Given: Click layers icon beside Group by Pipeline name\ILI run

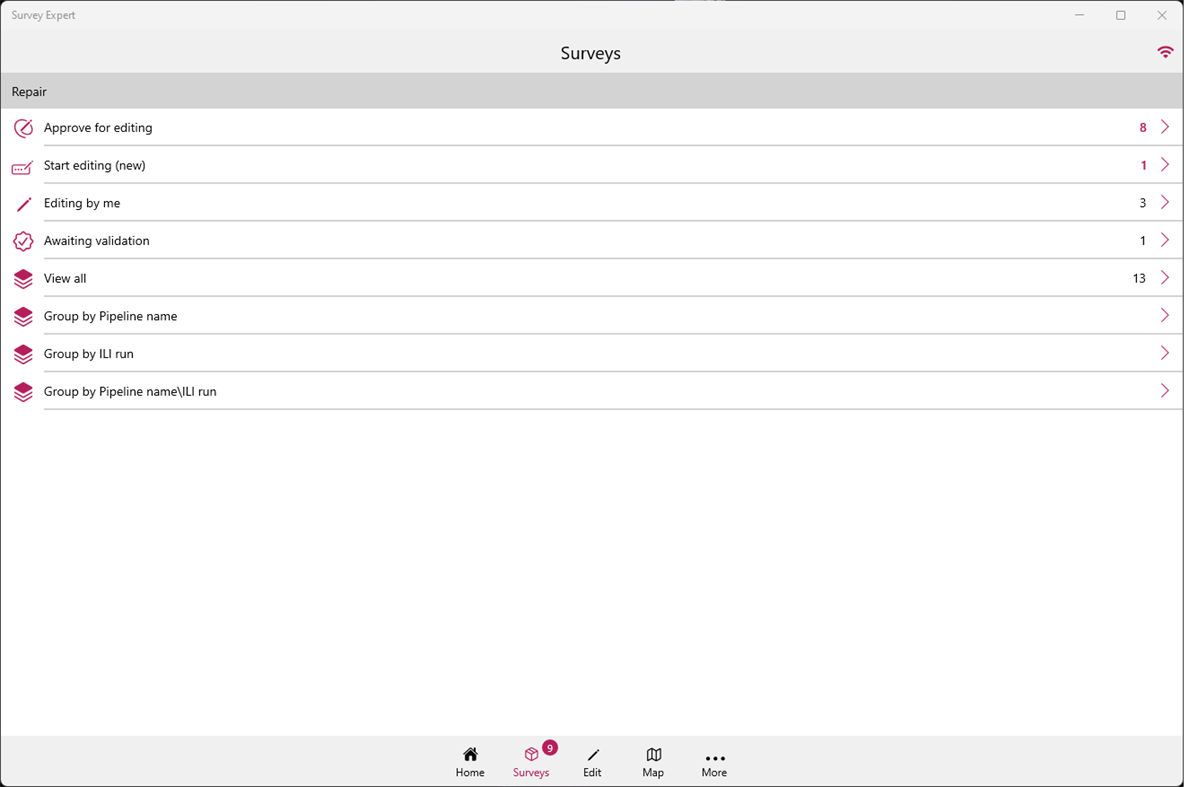Looking at the screenshot, I should tap(23, 392).
